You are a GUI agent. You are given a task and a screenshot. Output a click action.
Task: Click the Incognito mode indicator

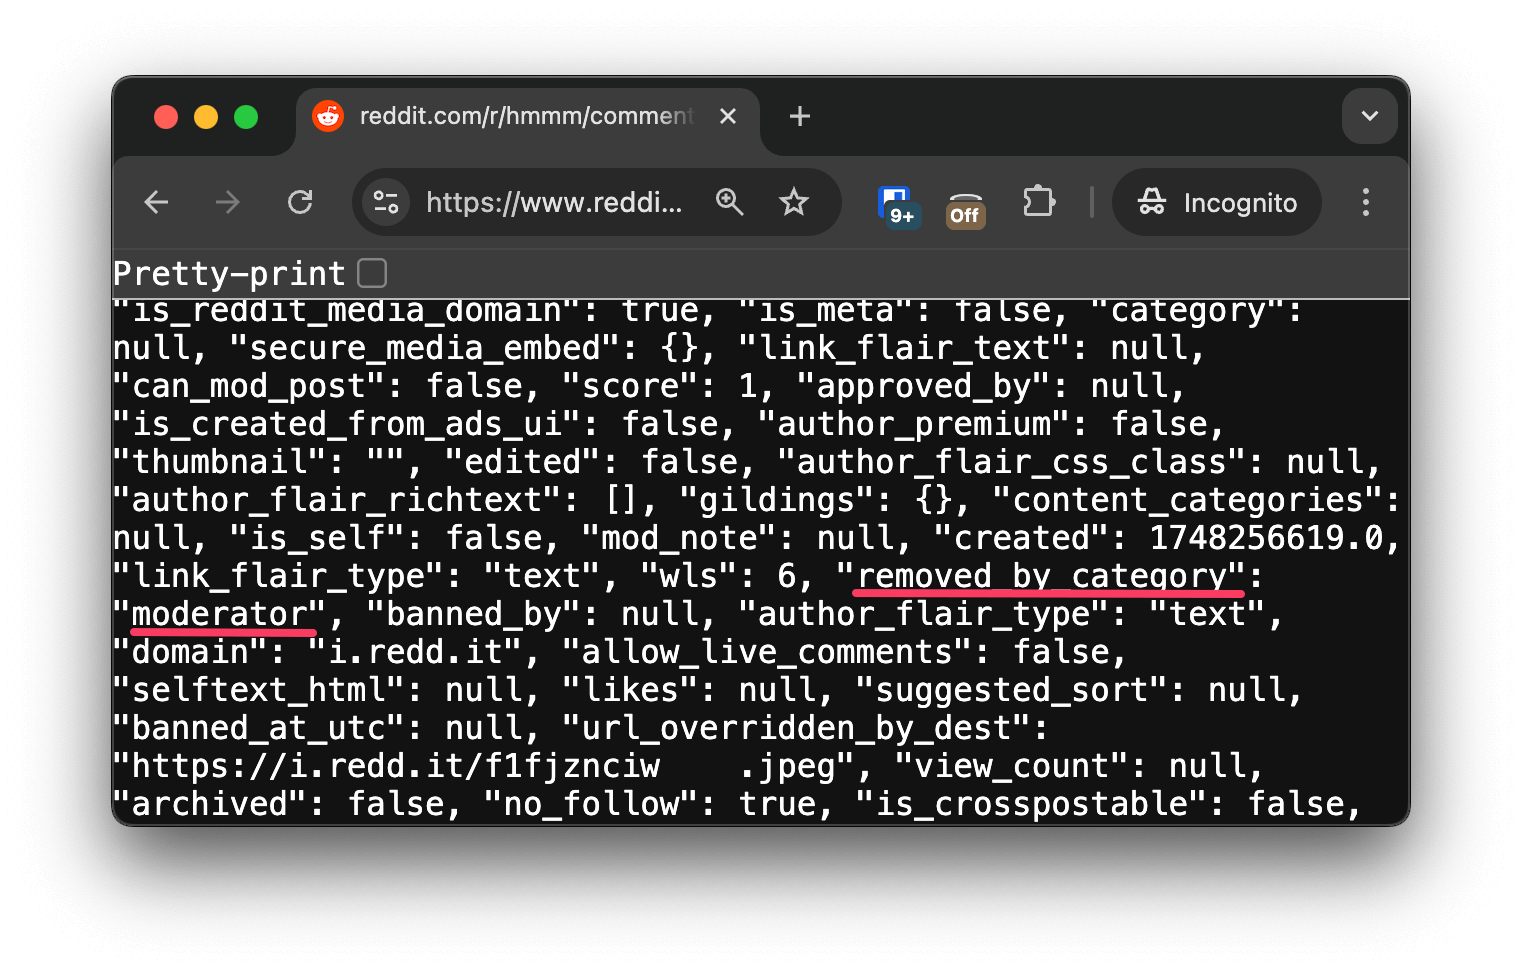pos(1216,202)
